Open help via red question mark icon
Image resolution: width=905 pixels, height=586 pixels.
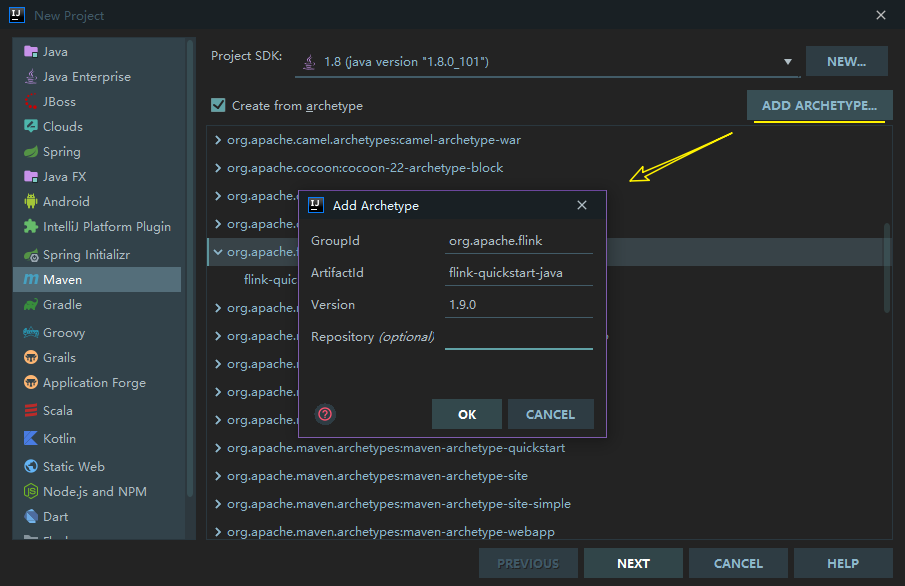tap(324, 414)
